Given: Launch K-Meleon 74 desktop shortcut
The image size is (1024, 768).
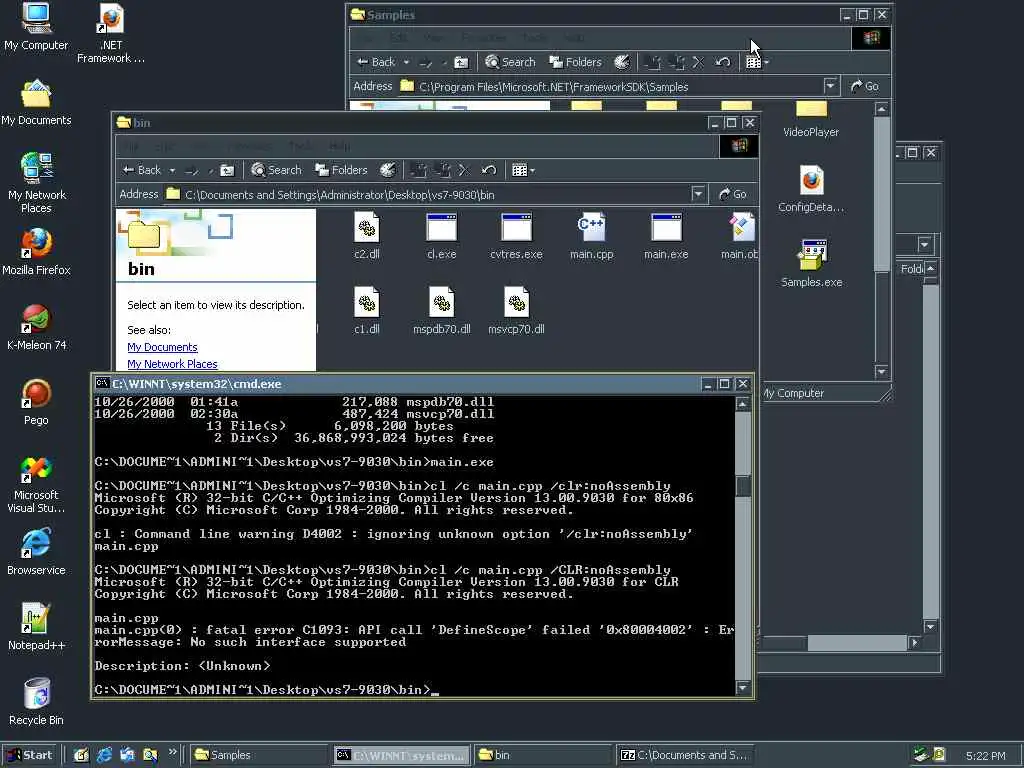Looking at the screenshot, I should click(x=36, y=327).
